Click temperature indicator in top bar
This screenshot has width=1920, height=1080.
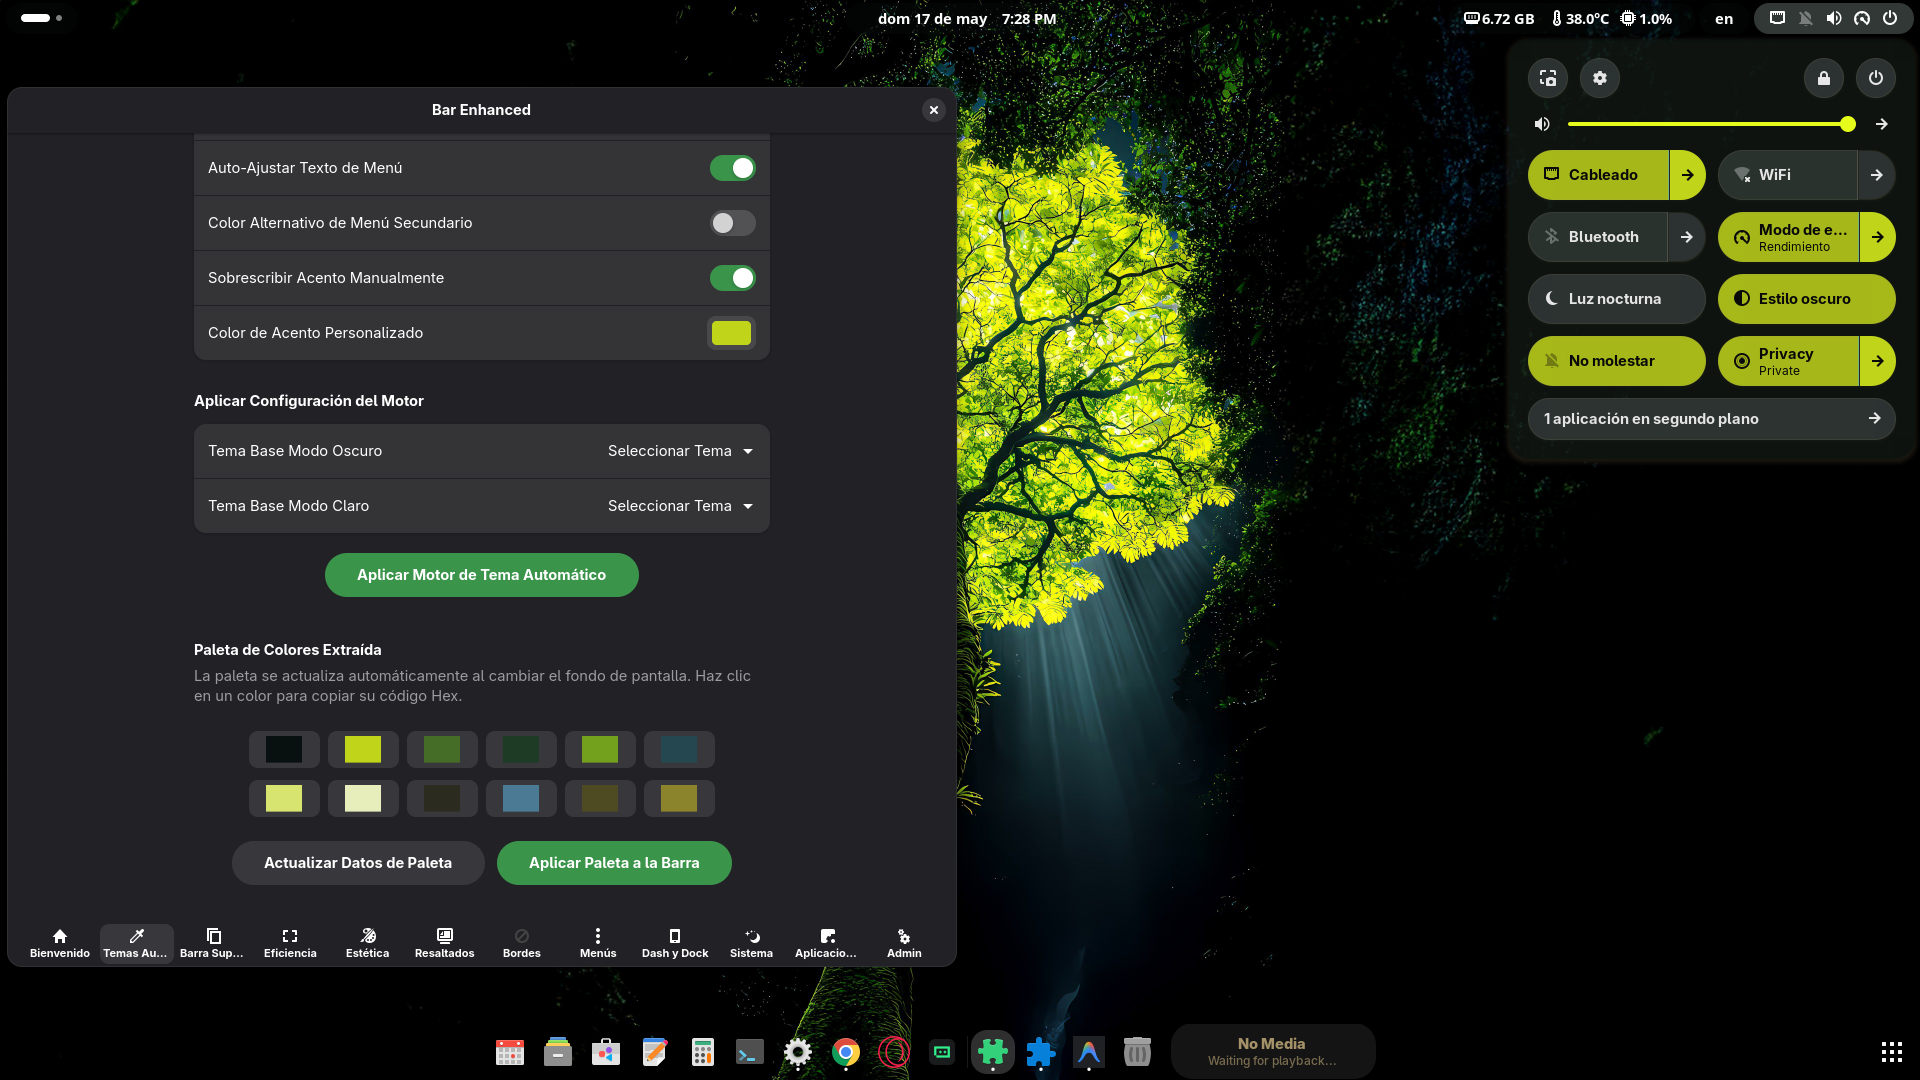(x=1580, y=18)
